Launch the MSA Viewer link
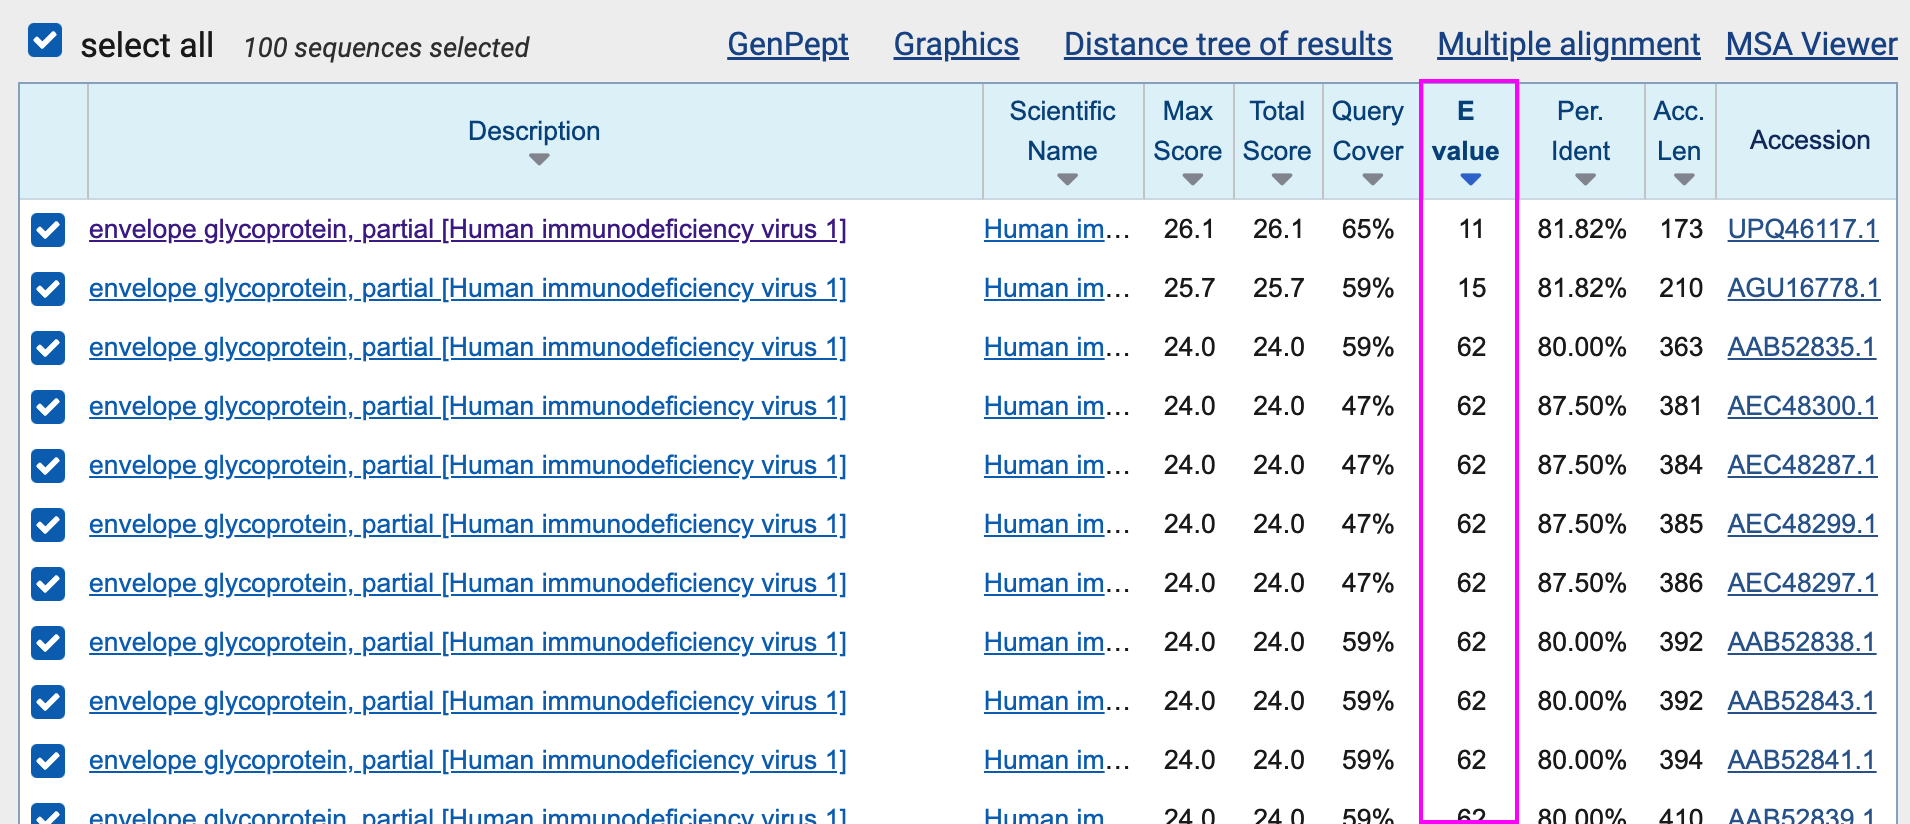Screen dimensions: 1910x824 click(1810, 44)
